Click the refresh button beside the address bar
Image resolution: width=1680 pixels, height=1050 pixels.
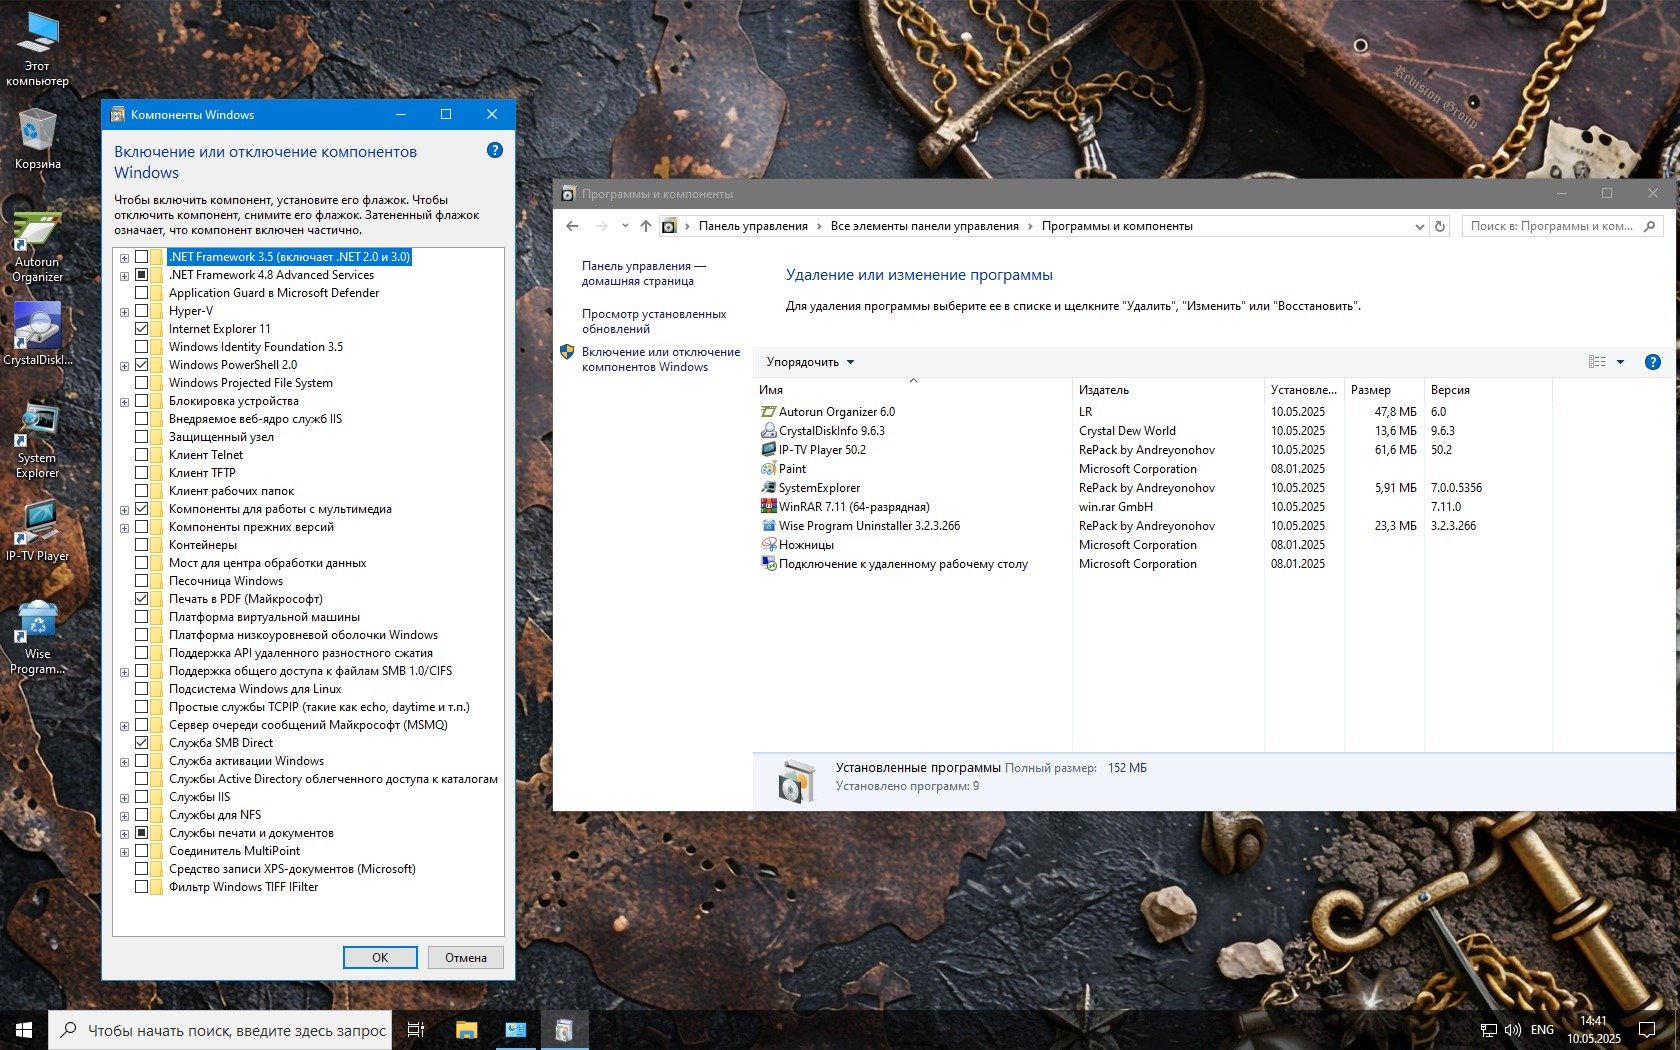coord(1440,226)
